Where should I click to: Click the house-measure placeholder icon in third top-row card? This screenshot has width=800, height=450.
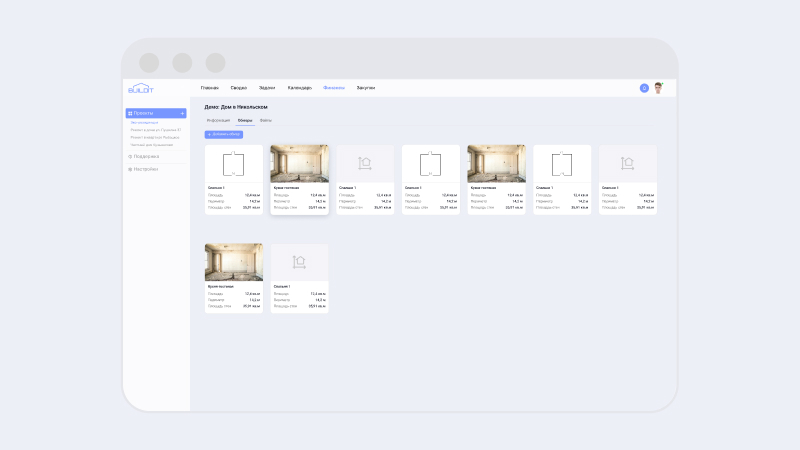(365, 163)
